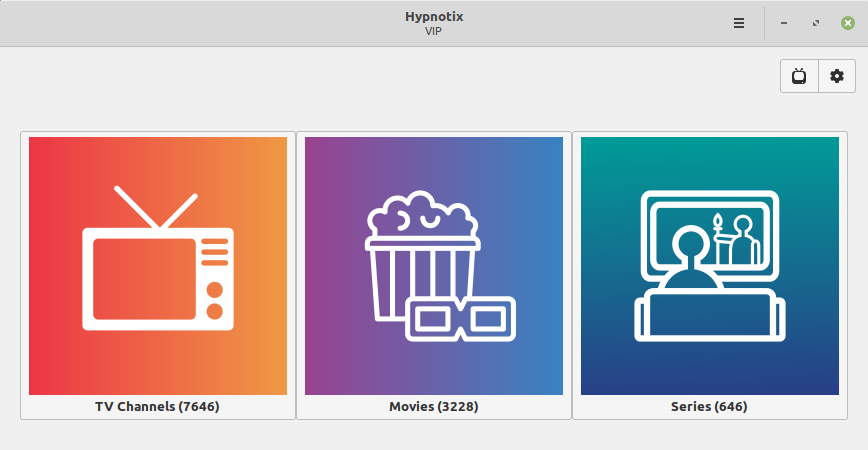Open the Movies (3228) label
Screen dimensions: 868x450
tap(433, 407)
